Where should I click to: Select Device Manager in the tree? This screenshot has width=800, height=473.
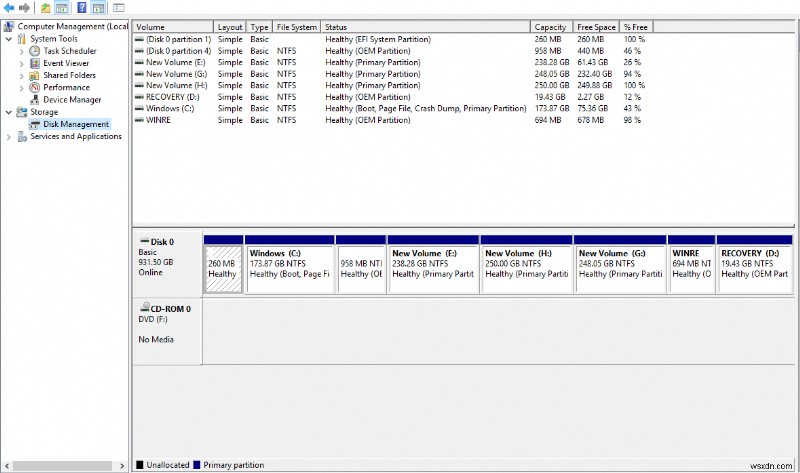(x=72, y=99)
